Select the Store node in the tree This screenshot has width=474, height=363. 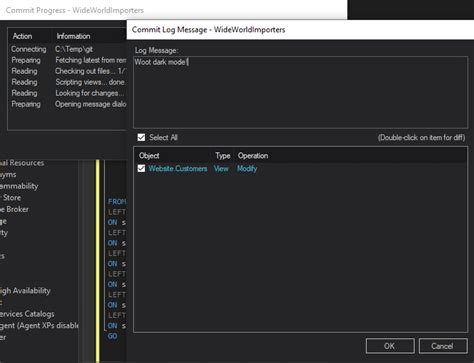point(12,198)
